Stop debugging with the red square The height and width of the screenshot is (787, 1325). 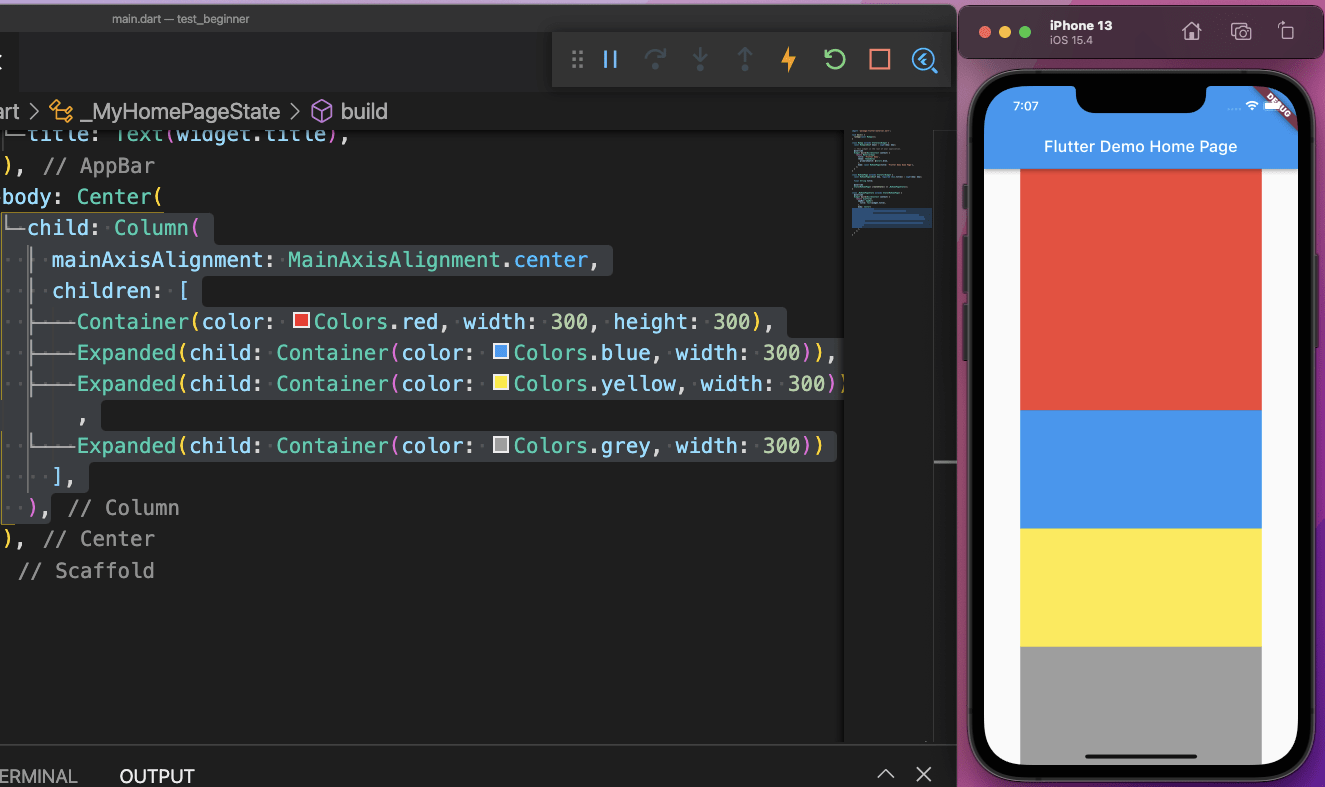pyautogui.click(x=879, y=60)
